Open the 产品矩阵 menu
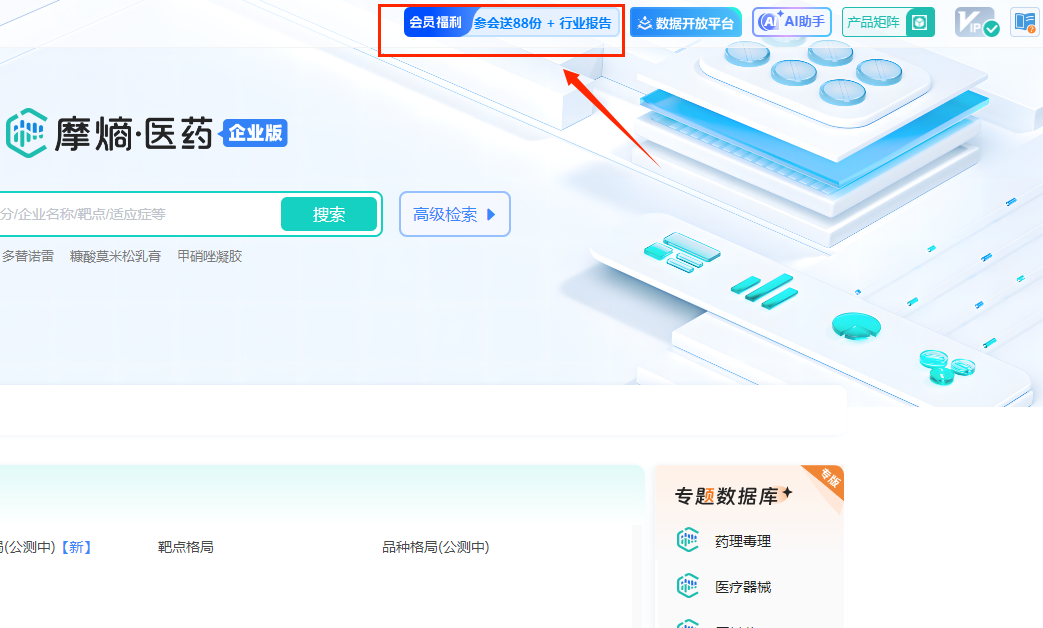The image size is (1043, 628). 888,22
